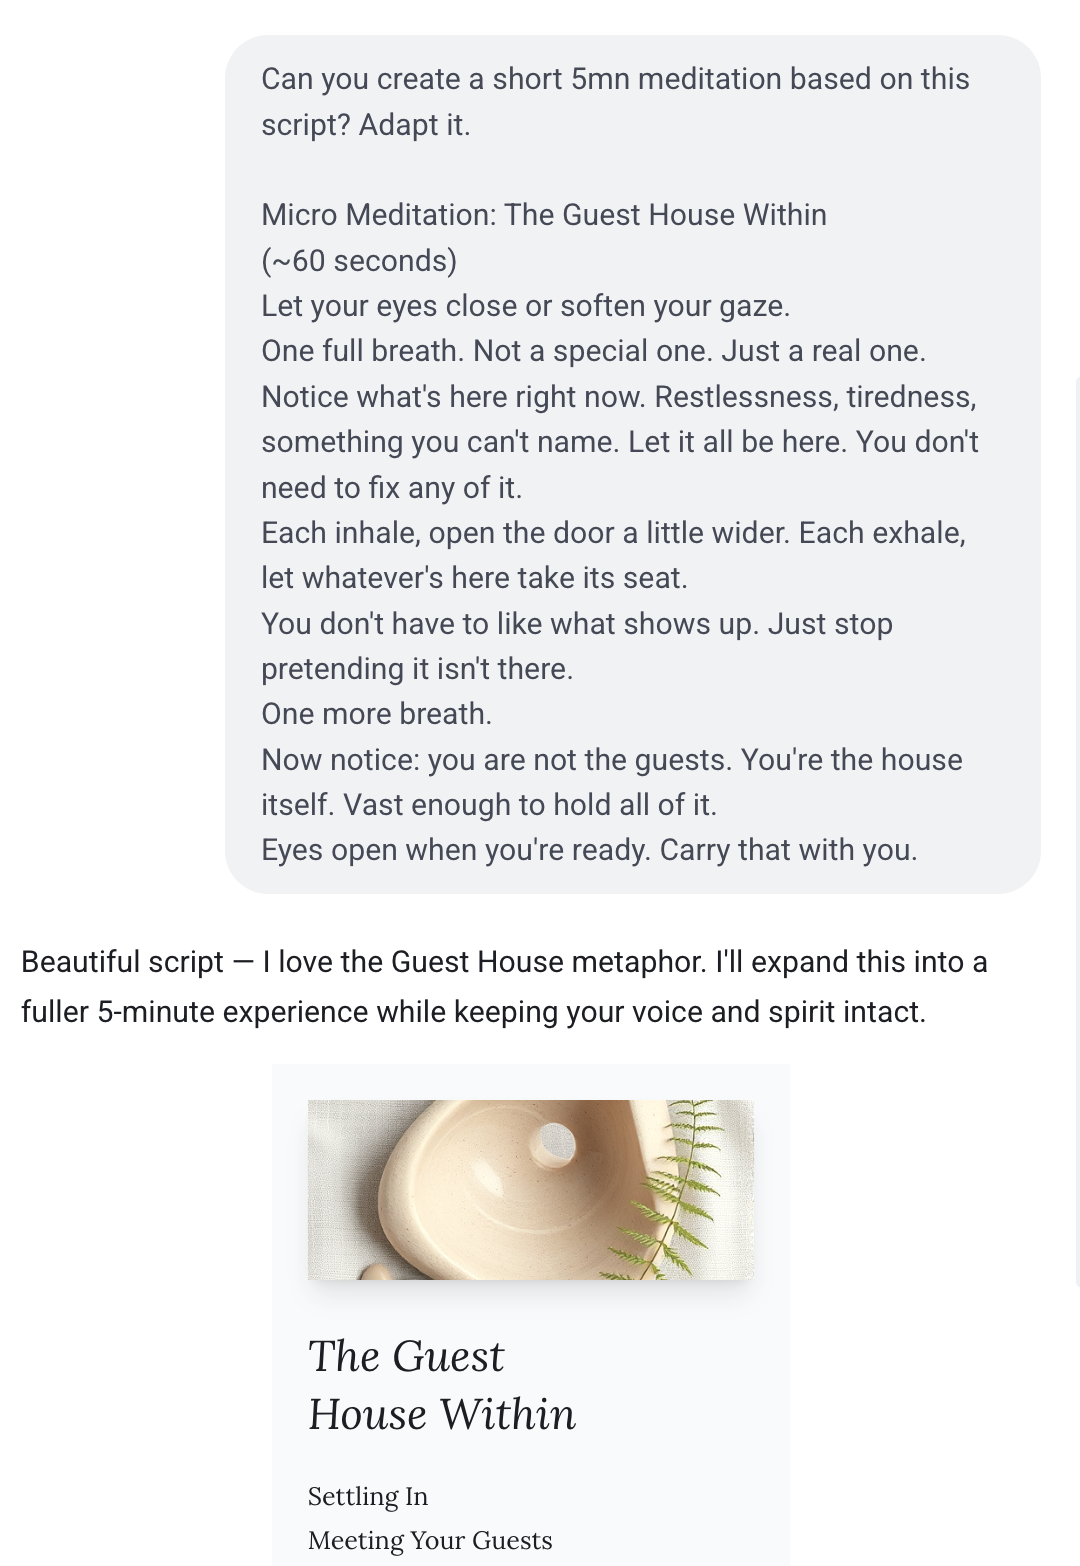1080x1566 pixels.
Task: Click the "Micro Meditation: The Guest House Within" line
Action: (x=544, y=215)
